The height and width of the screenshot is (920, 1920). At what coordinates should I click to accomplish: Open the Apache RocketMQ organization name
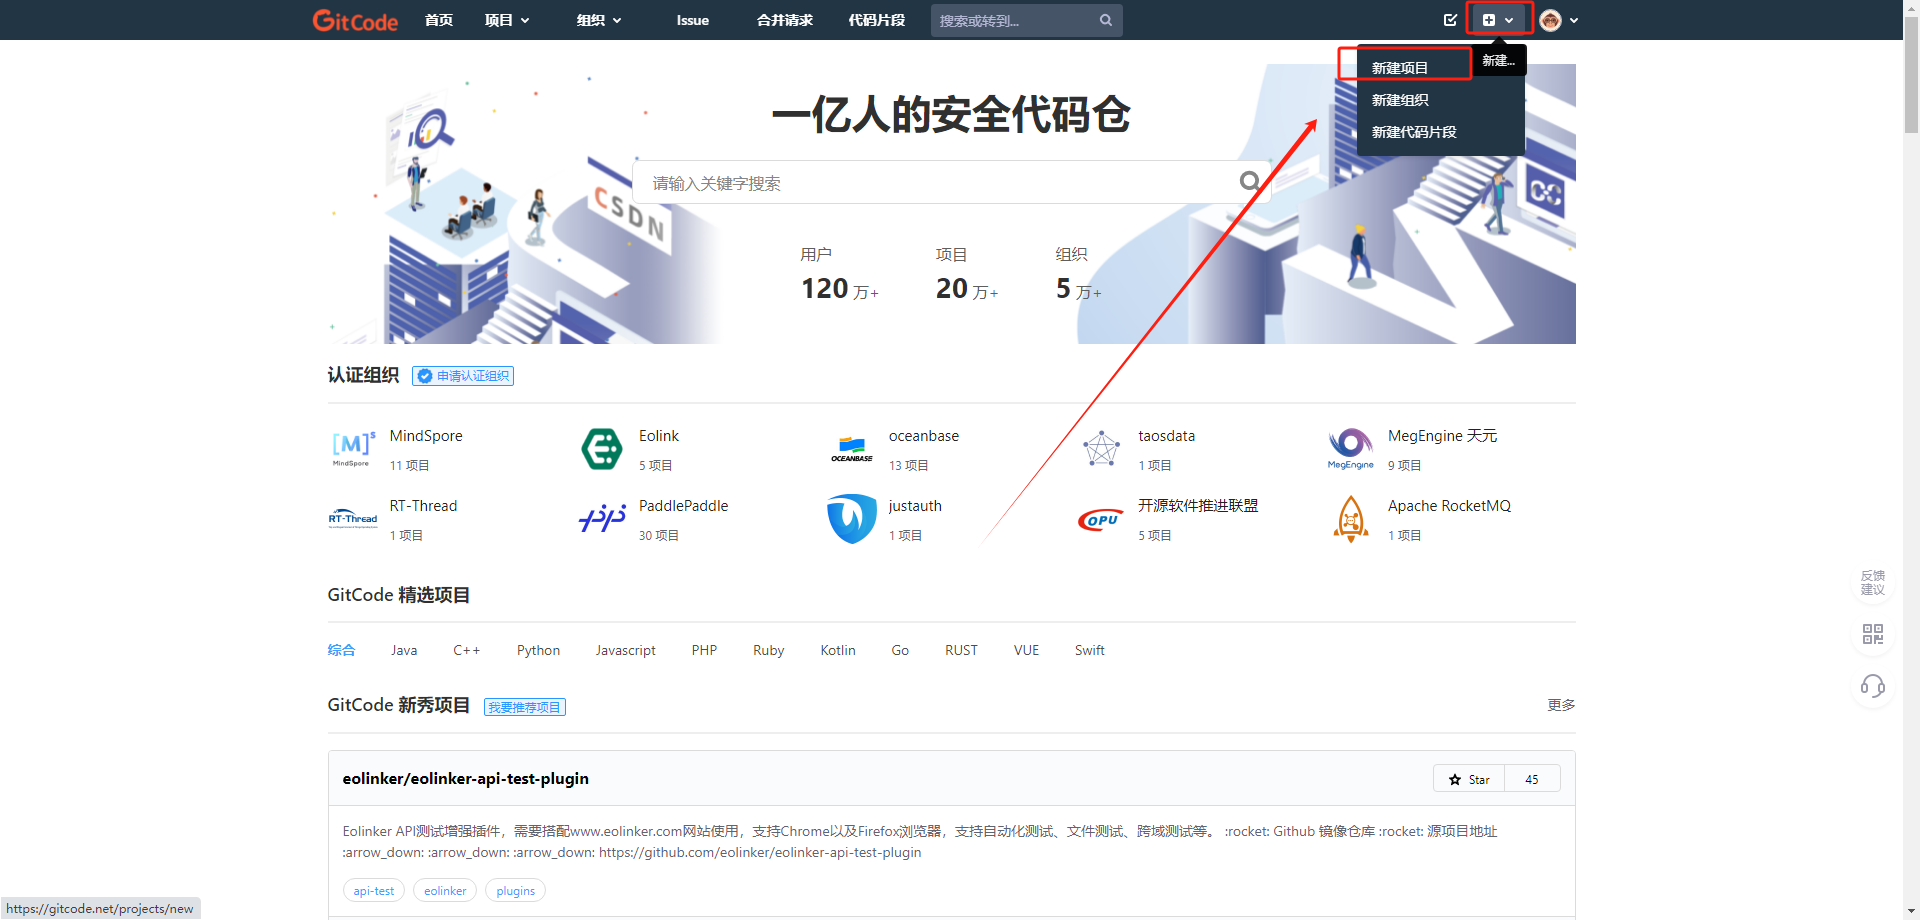click(1450, 506)
